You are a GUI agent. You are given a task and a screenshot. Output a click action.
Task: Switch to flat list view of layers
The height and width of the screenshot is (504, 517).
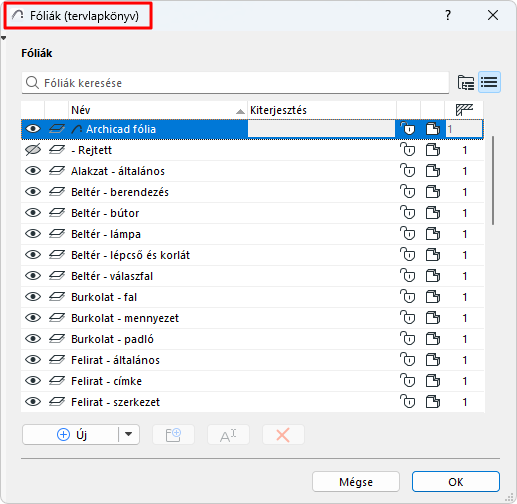489,82
